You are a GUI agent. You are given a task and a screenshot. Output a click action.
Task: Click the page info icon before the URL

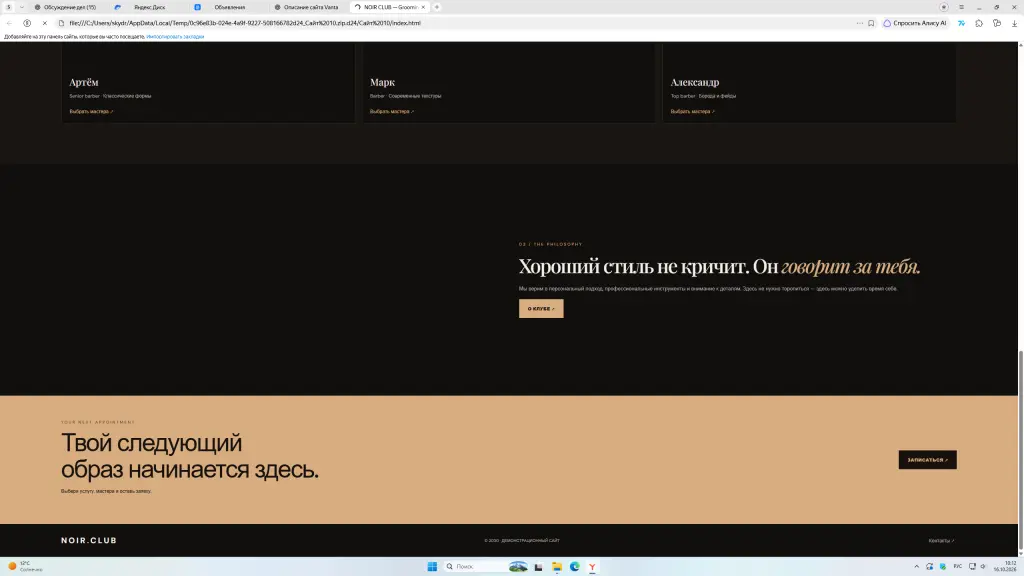tap(61, 23)
